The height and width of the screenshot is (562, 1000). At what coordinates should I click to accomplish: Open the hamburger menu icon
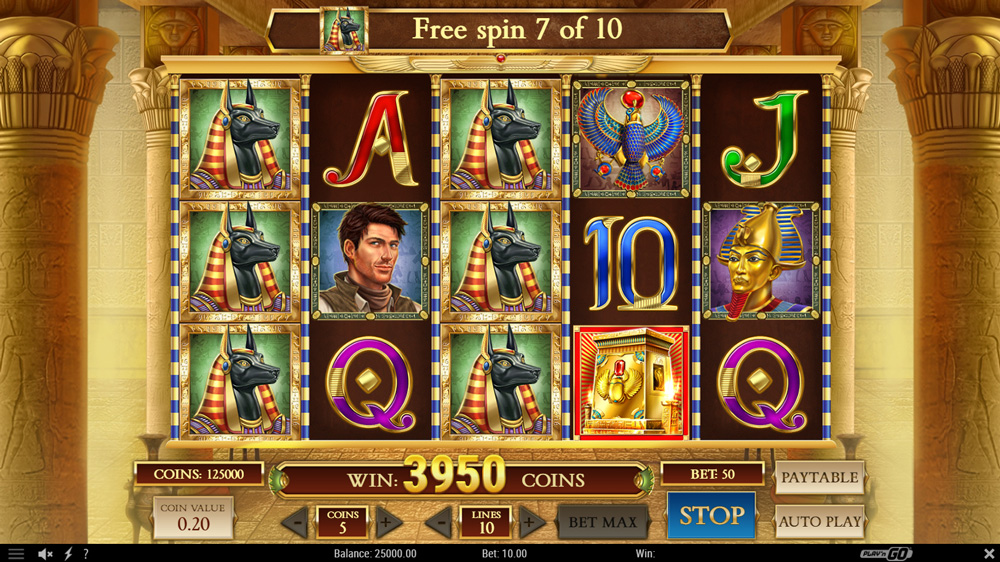coord(15,554)
